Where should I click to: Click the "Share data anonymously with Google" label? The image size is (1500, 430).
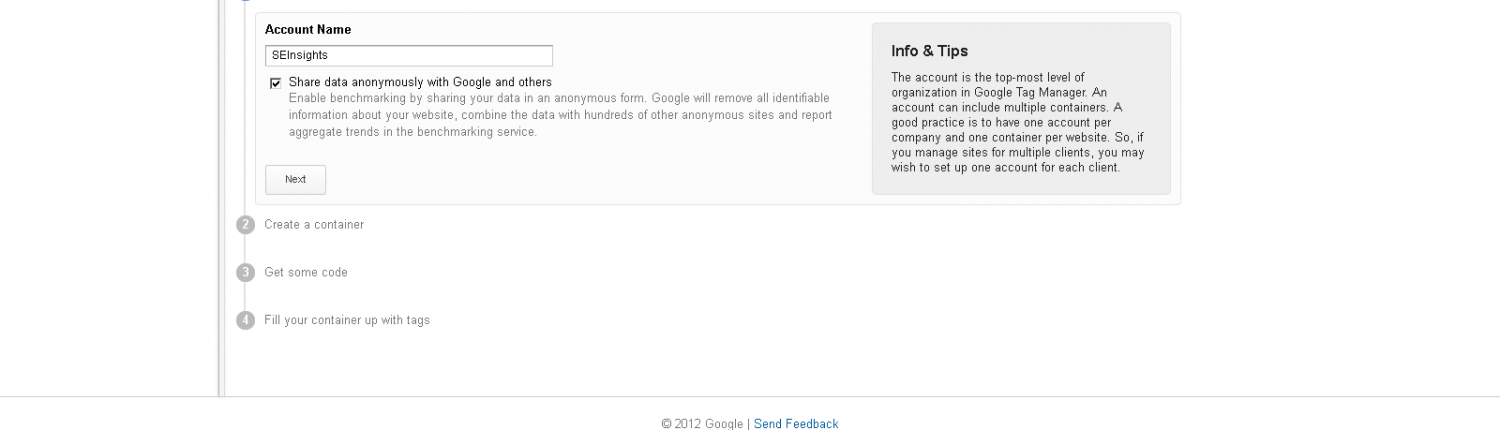[x=420, y=82]
